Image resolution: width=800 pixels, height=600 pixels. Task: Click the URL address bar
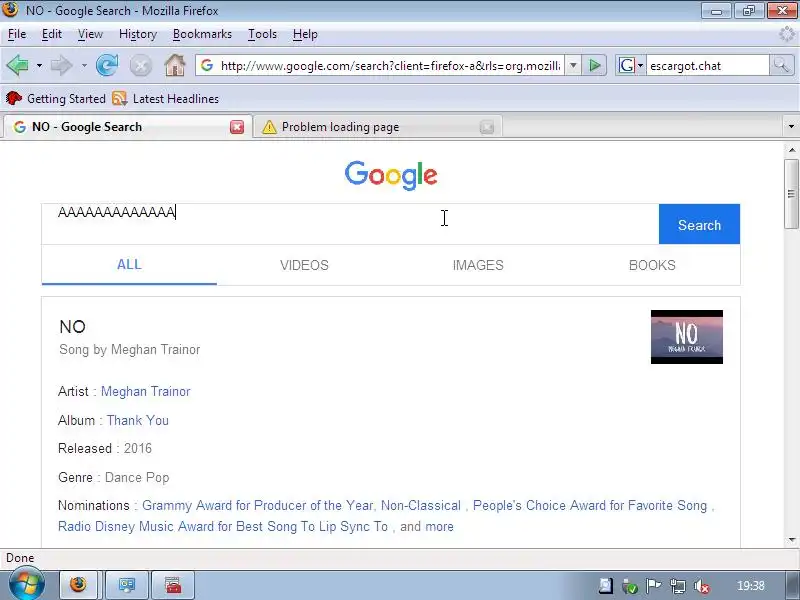(x=388, y=65)
